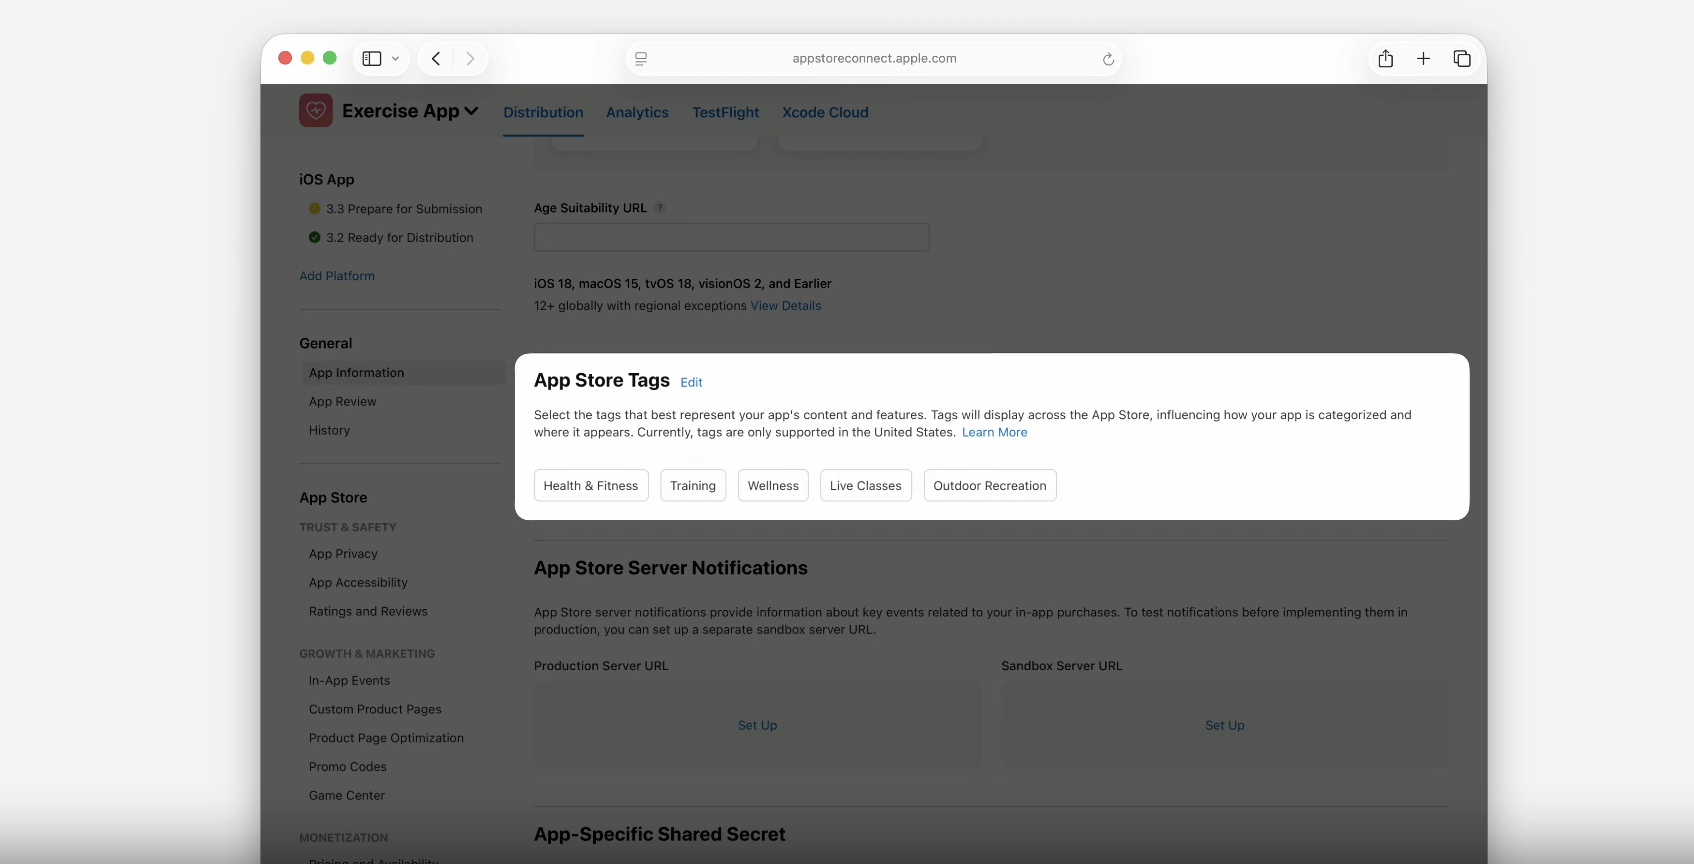Screen dimensions: 1694x864
Task: Open App Accessibility in the sidebar
Action: (x=358, y=583)
